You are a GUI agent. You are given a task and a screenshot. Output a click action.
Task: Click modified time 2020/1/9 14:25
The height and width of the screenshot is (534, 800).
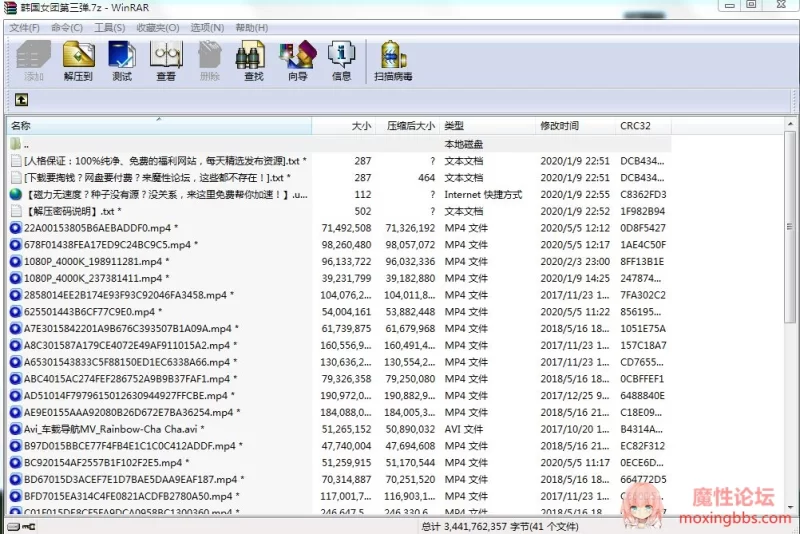575,278
